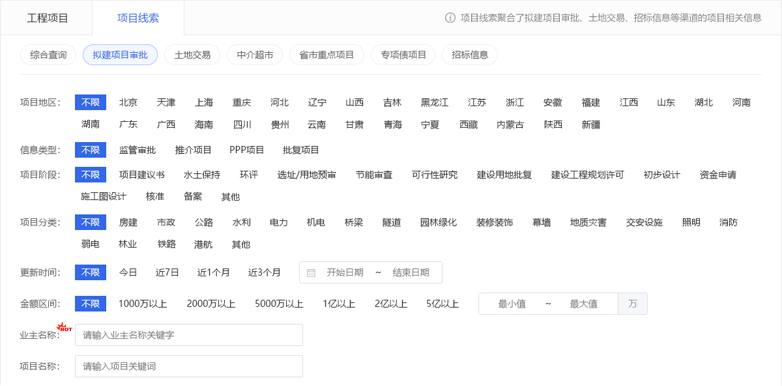Viewport: 782px width, 386px height.
Task: Select stage 资金申请
Action: point(718,175)
